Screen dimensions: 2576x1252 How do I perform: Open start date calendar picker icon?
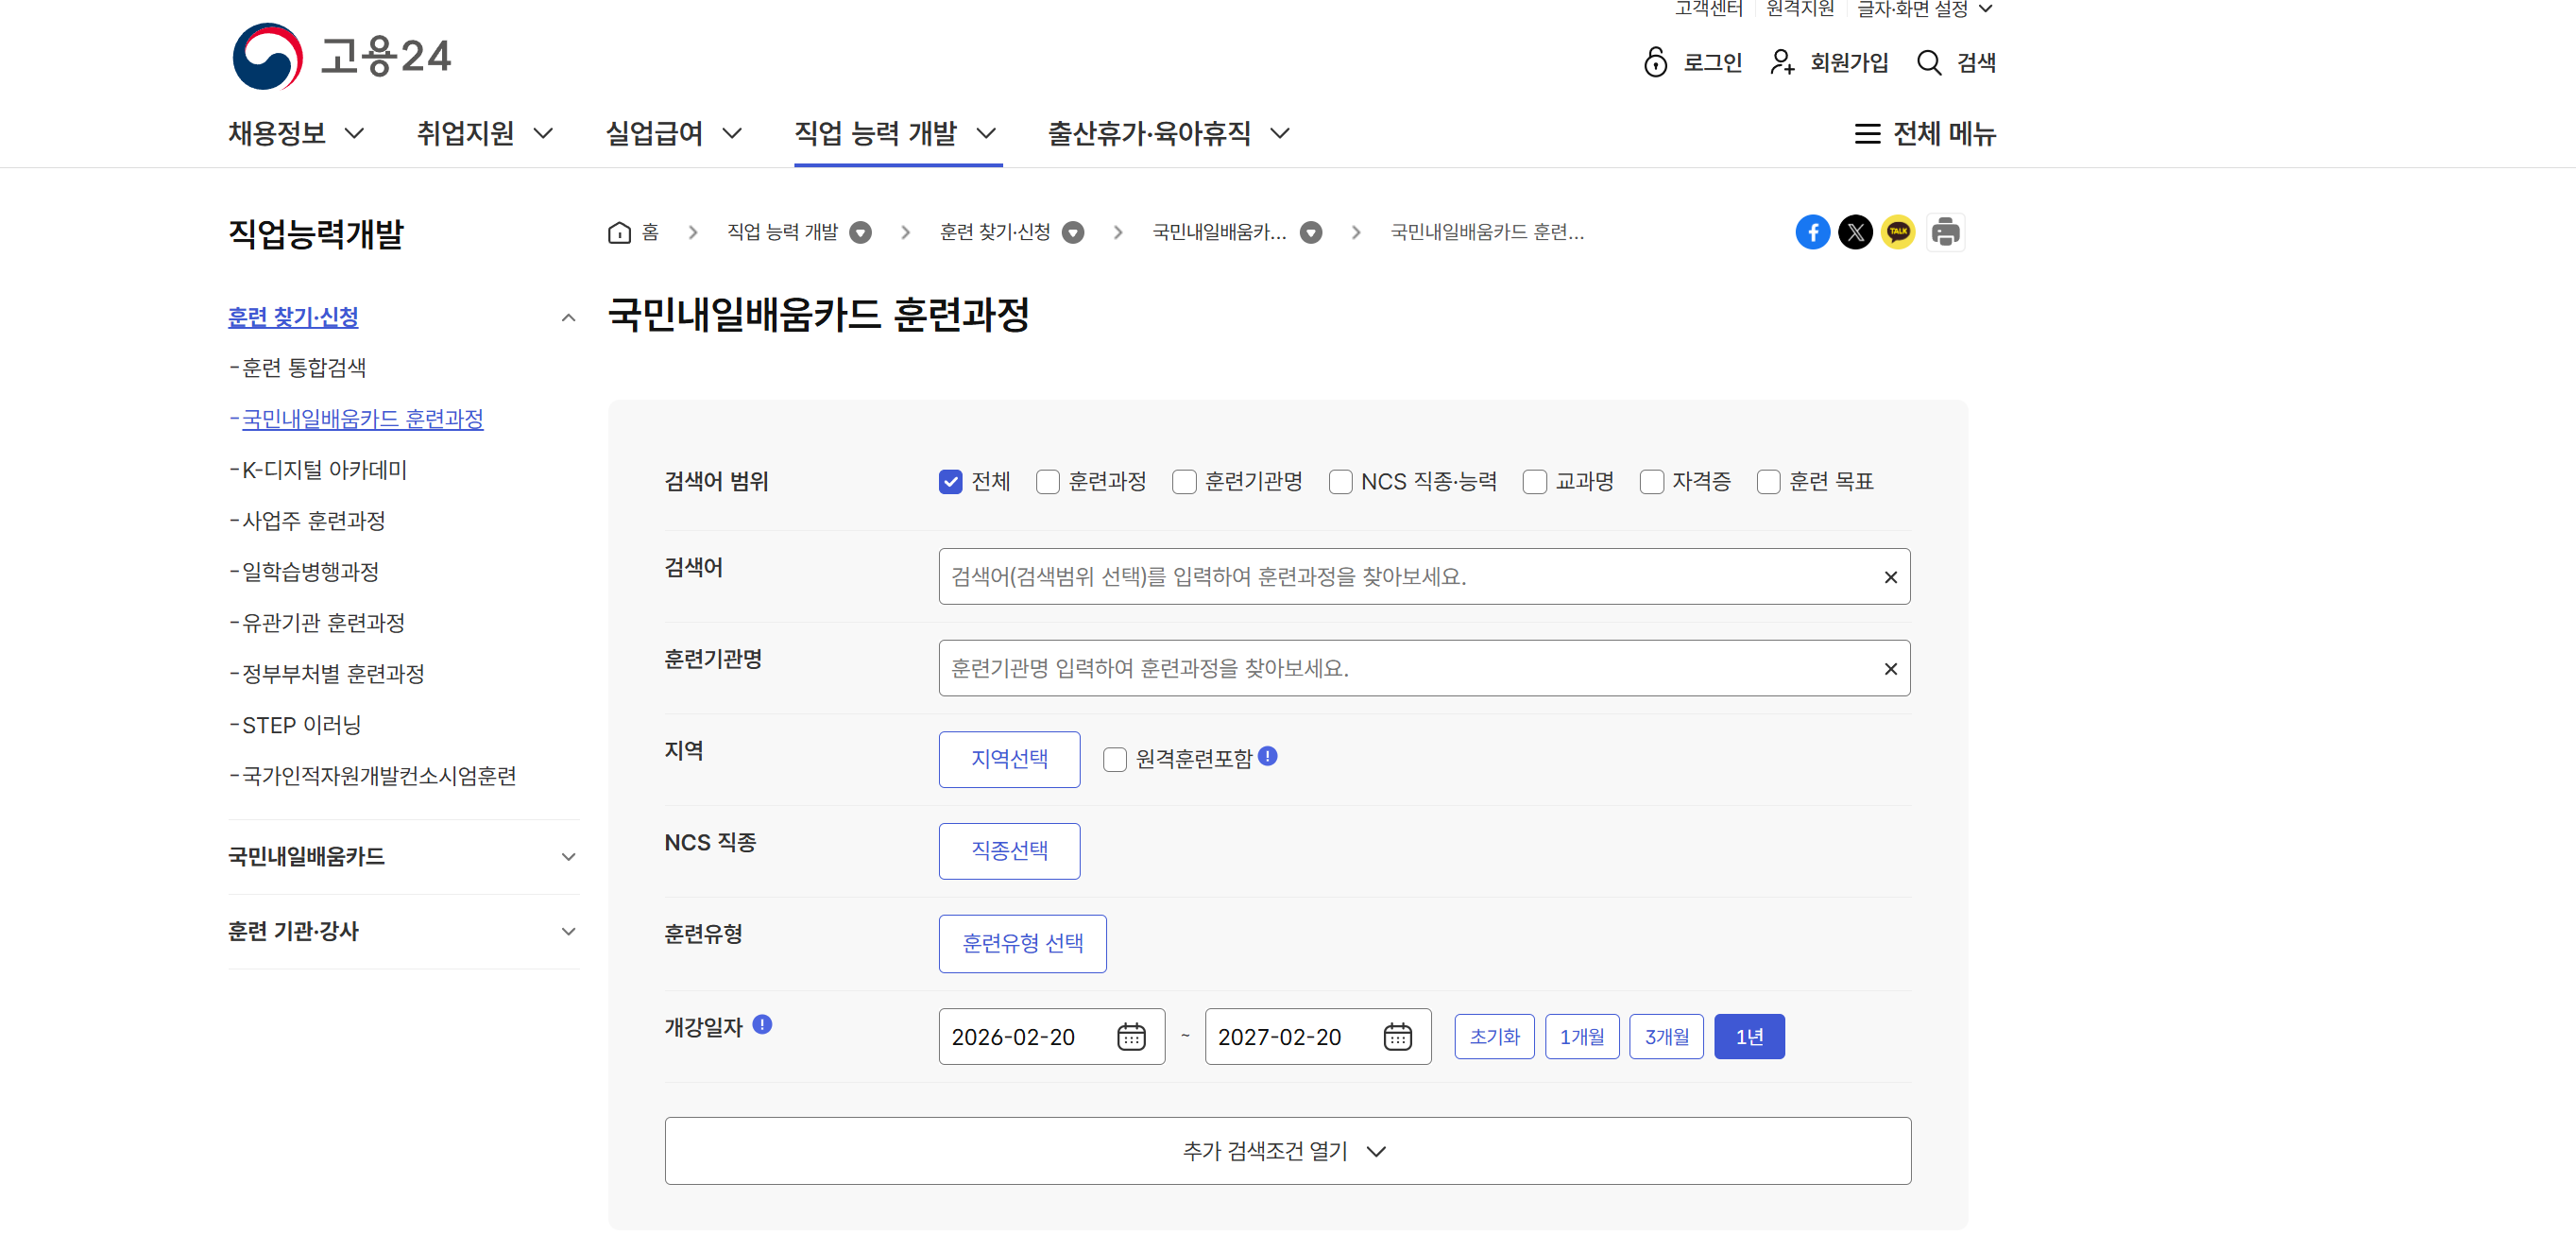point(1131,1037)
